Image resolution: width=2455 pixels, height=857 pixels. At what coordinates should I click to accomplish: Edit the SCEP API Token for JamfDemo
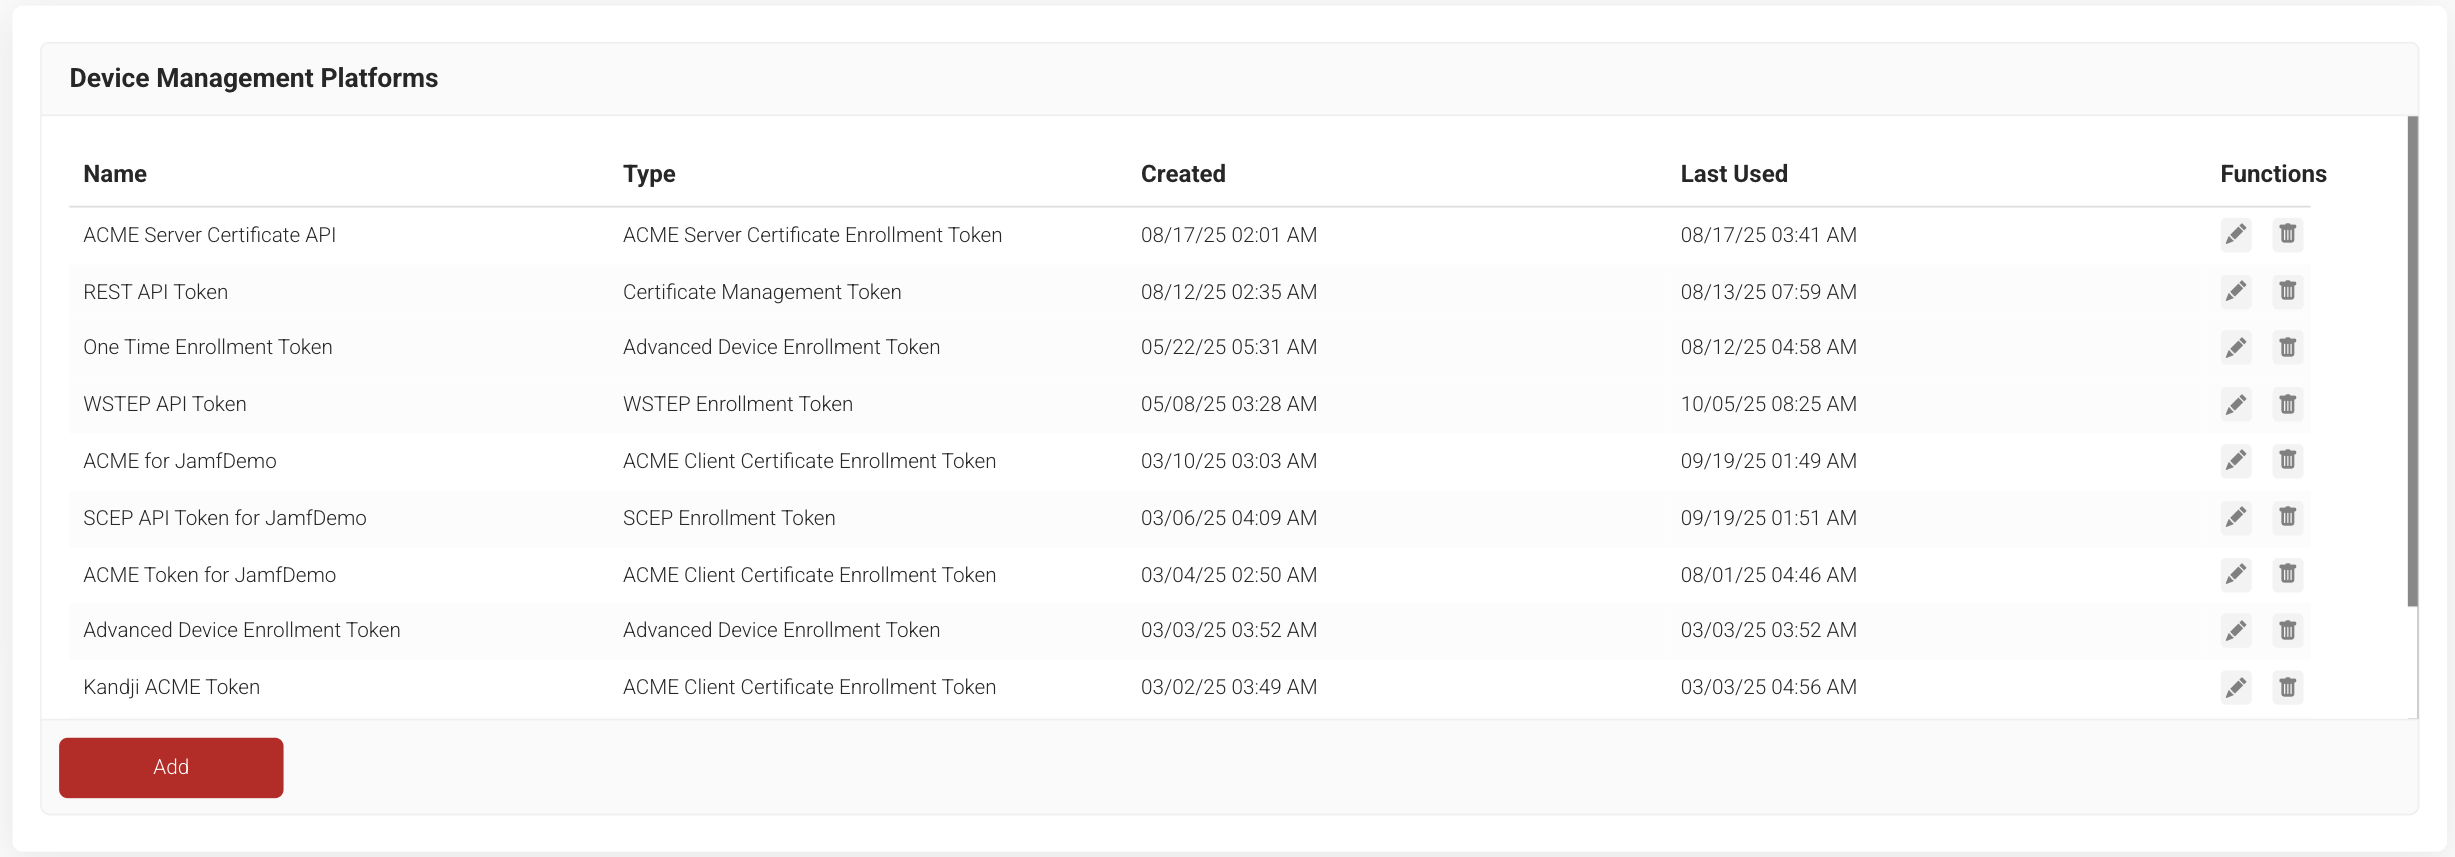[2235, 518]
